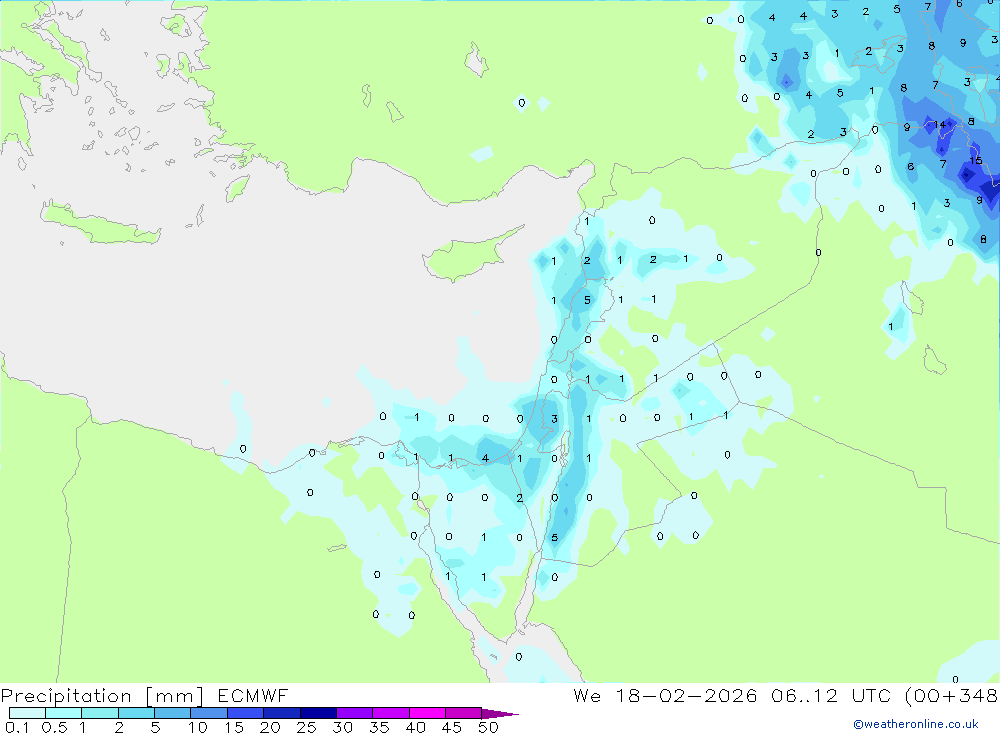
Task: Select the 1–2 mm legend color box
Action: (x=99, y=713)
